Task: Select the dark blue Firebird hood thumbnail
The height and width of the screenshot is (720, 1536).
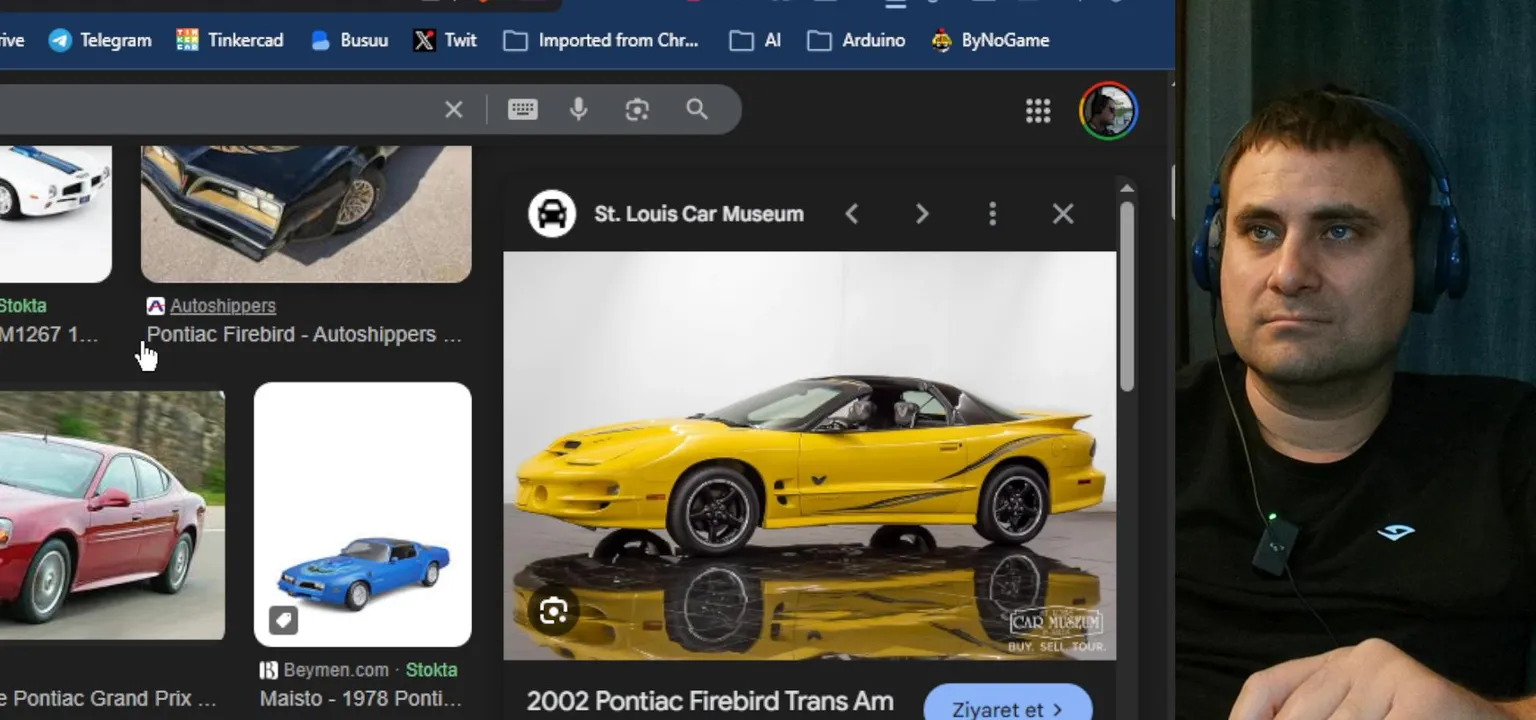Action: [x=306, y=214]
